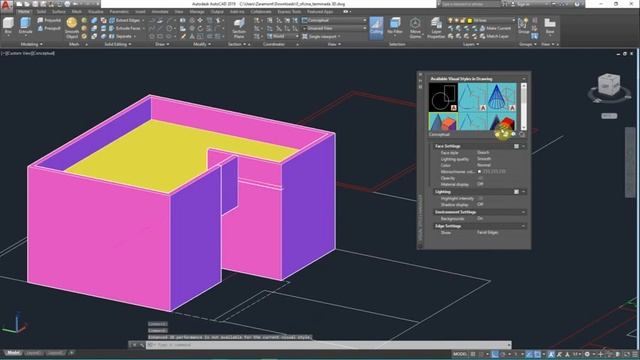This screenshot has width=640, height=360.
Task: Click Match Layer button
Action: click(494, 36)
